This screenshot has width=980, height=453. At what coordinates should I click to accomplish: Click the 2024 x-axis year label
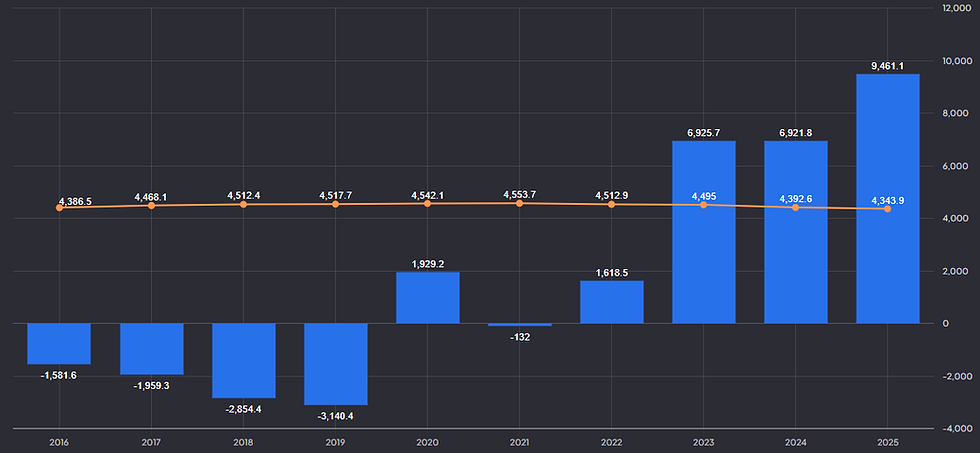[796, 441]
